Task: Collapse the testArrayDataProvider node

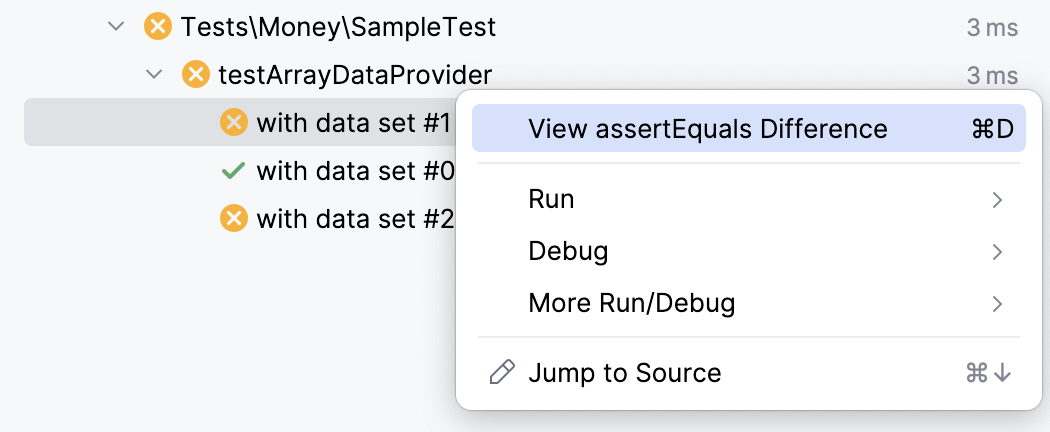Action: (x=154, y=74)
